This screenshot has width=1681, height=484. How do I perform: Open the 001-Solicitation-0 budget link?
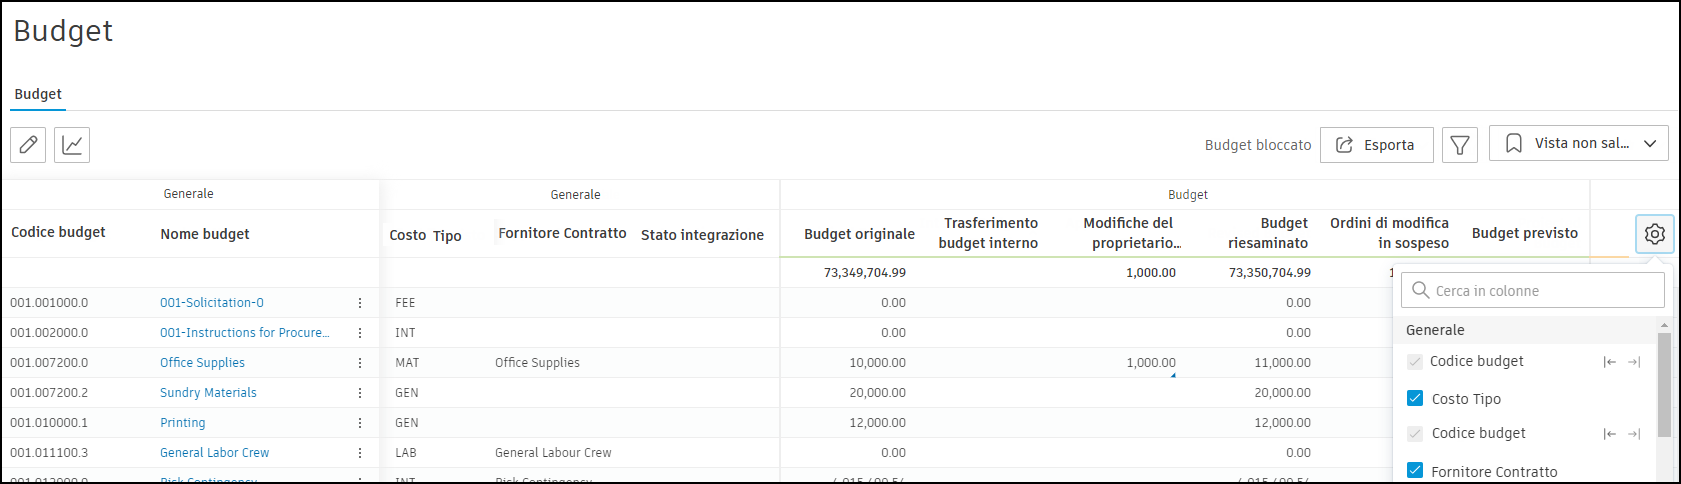pos(212,303)
